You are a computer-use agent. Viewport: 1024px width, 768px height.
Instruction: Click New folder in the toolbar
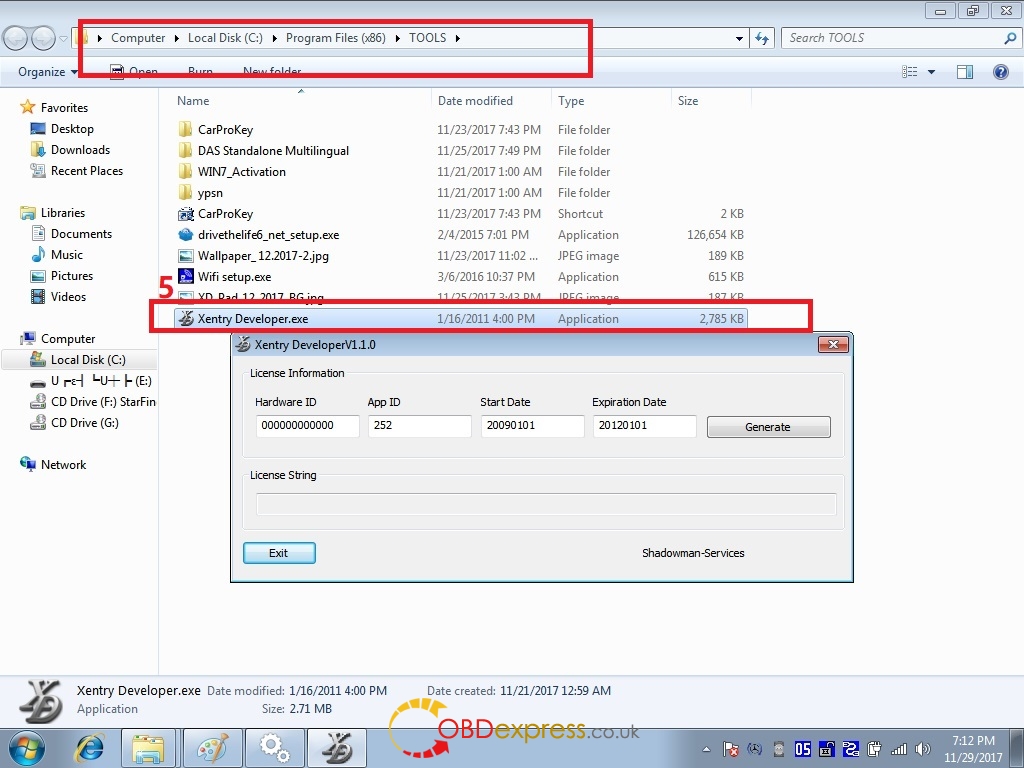coord(272,72)
